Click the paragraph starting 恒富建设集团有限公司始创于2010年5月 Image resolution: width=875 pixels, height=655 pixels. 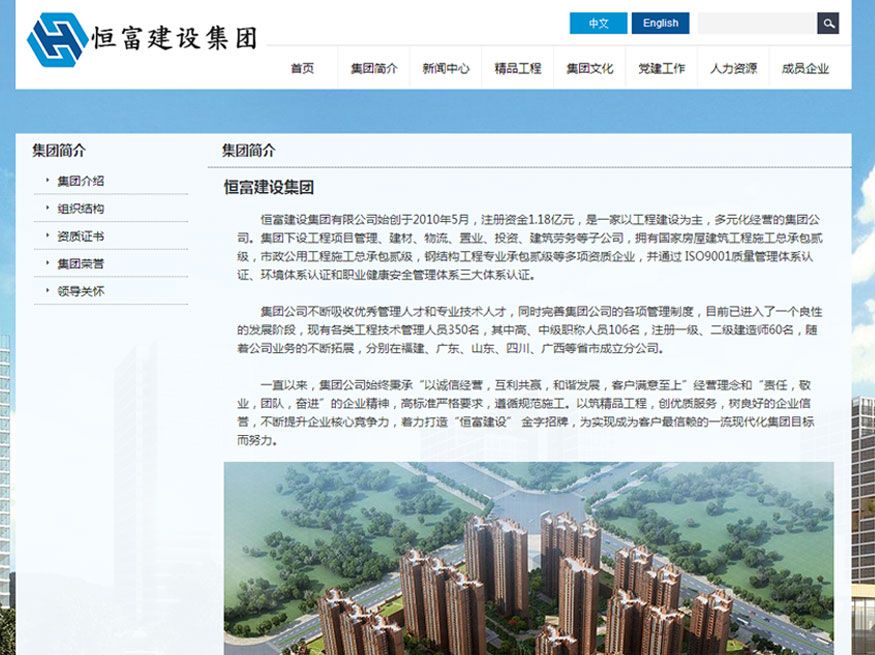[529, 247]
